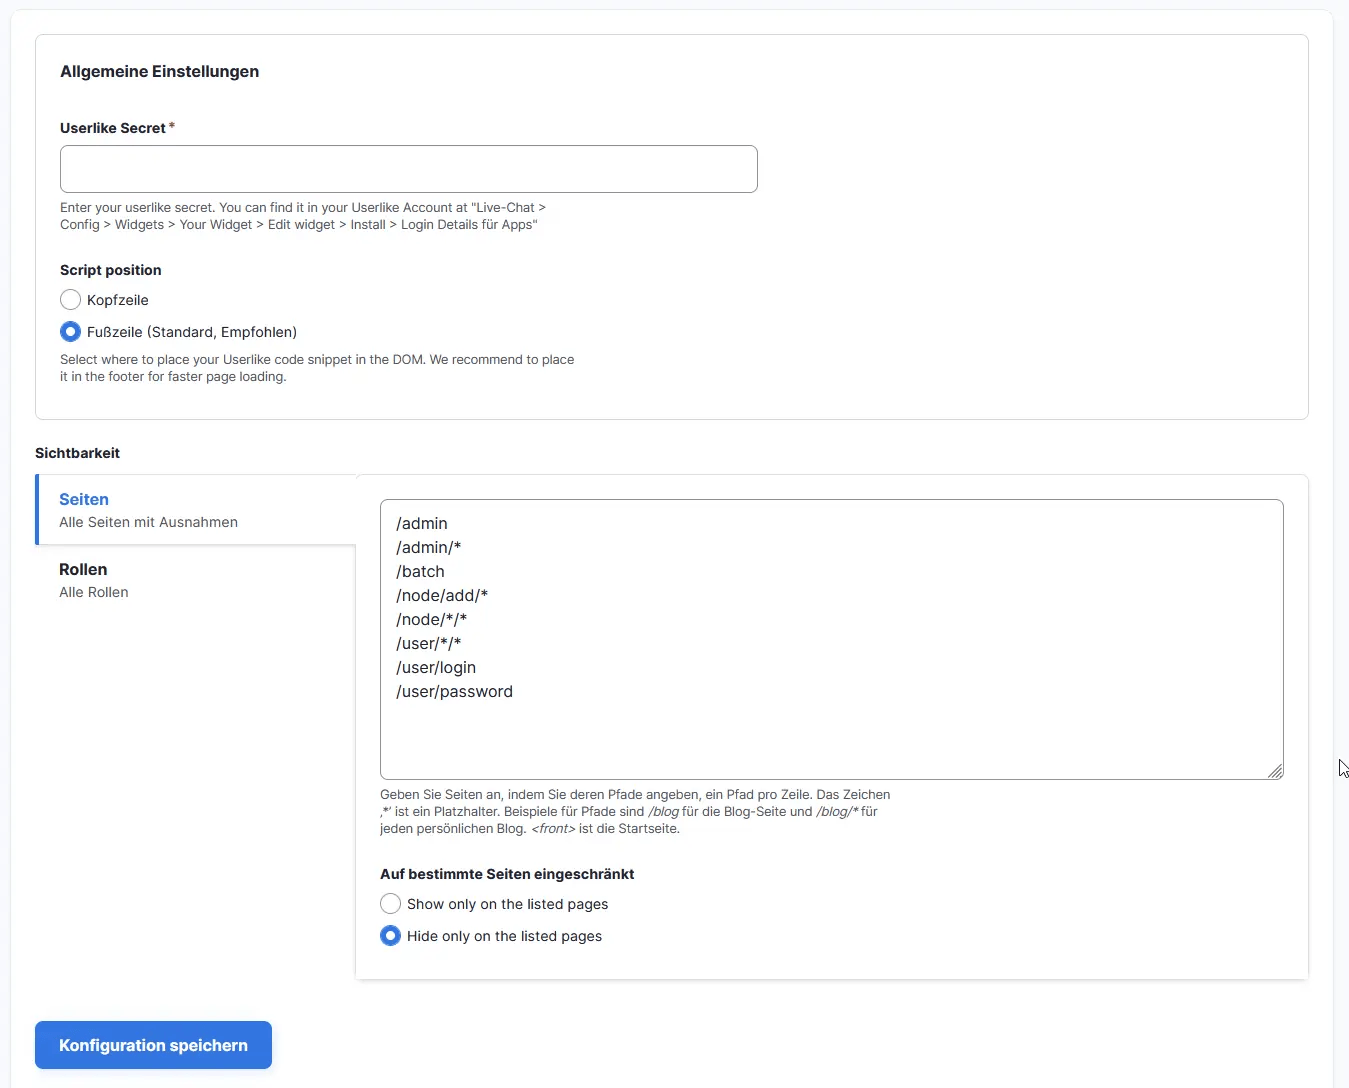Click the "Userlike Secret" field label

coord(112,127)
